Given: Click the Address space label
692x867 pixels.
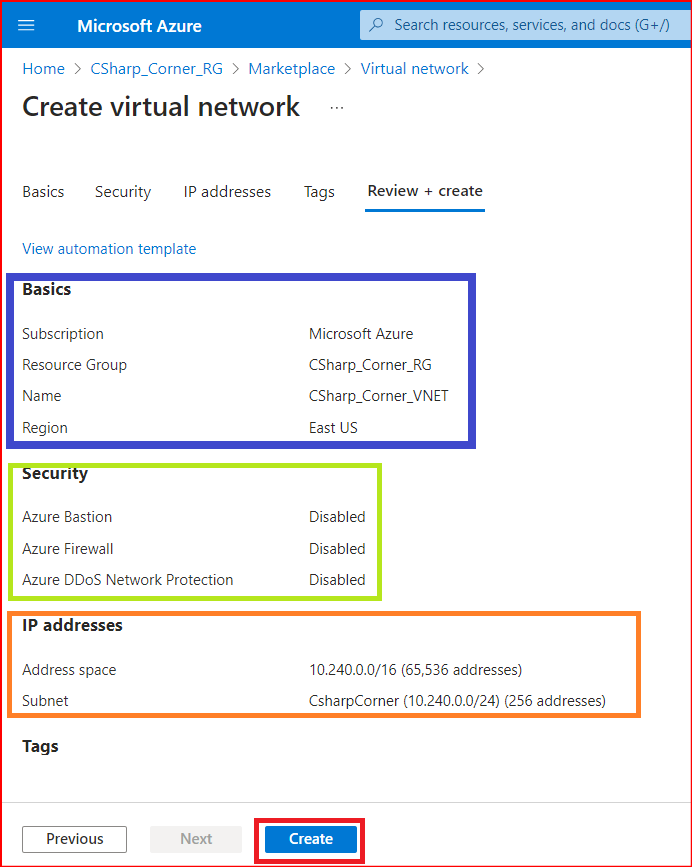Looking at the screenshot, I should pos(69,670).
